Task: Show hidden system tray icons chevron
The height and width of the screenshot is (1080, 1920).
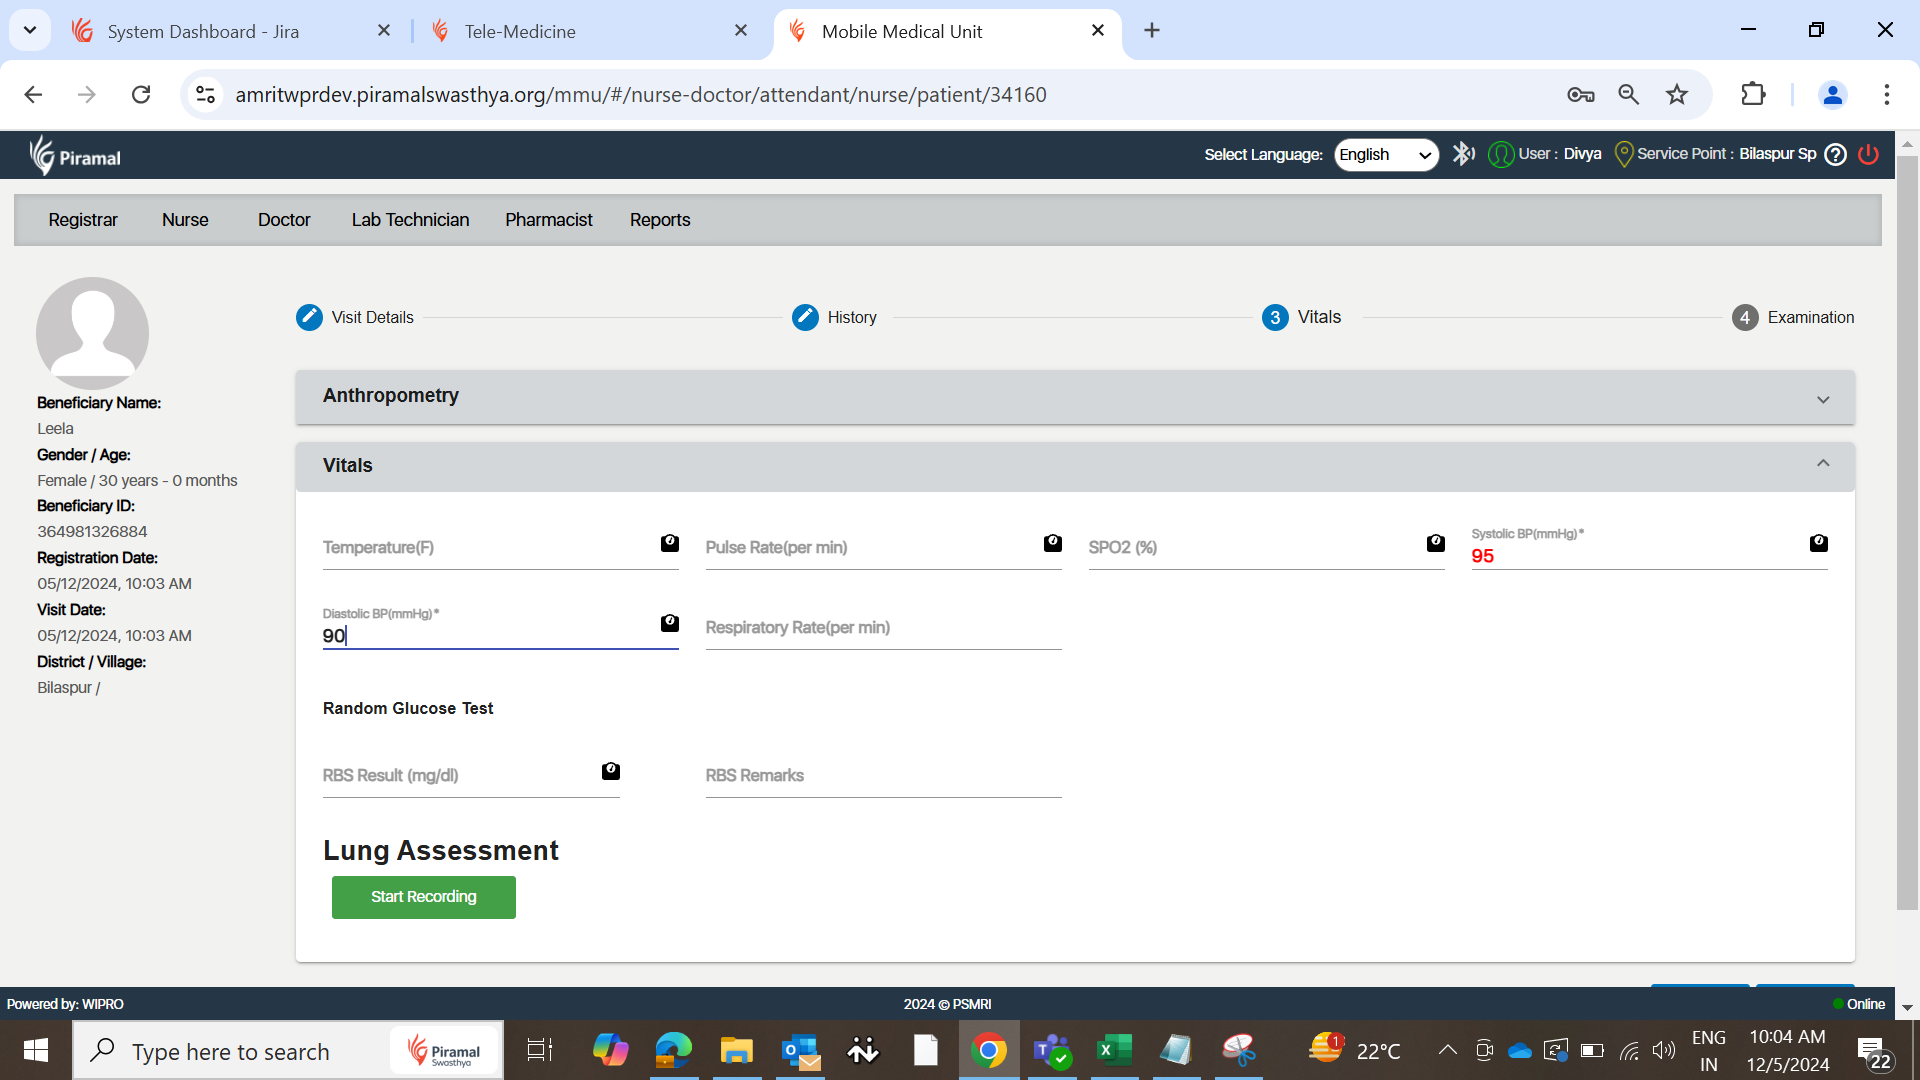Action: click(1447, 1050)
